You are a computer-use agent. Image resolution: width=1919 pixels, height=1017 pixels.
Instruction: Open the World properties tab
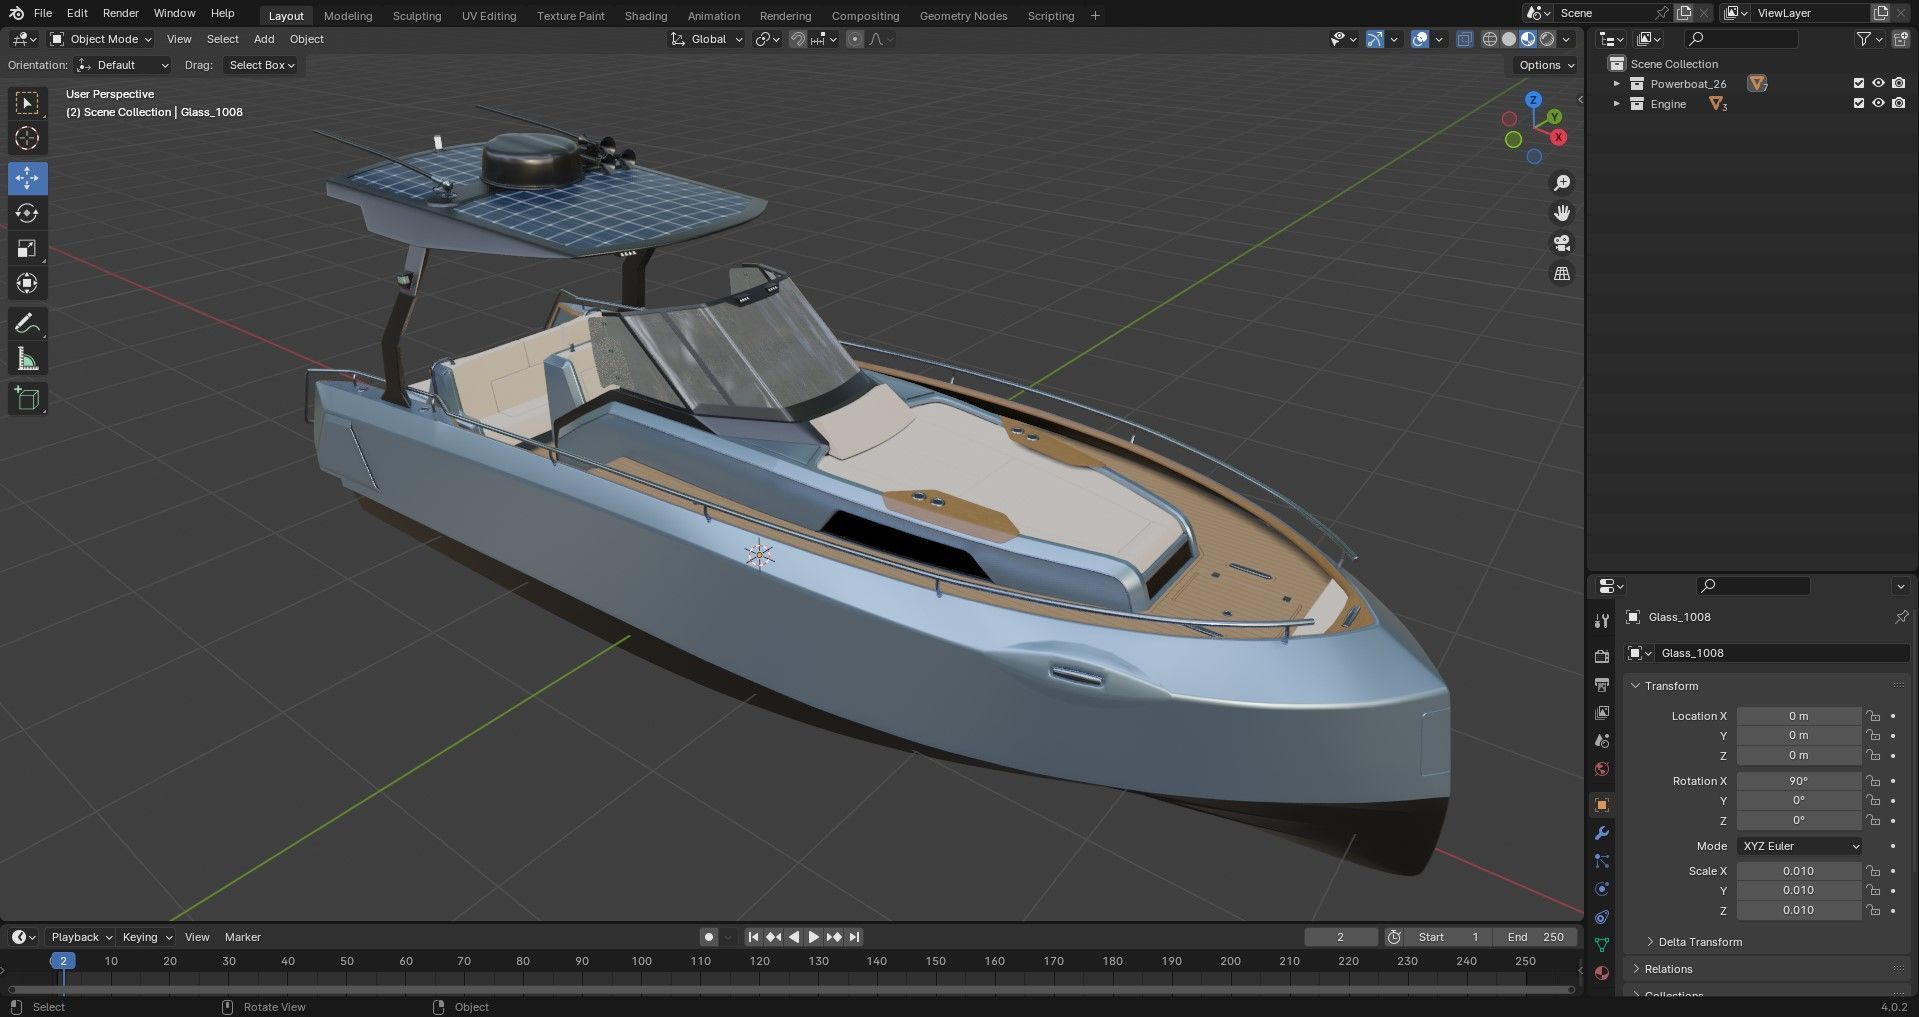1601,768
